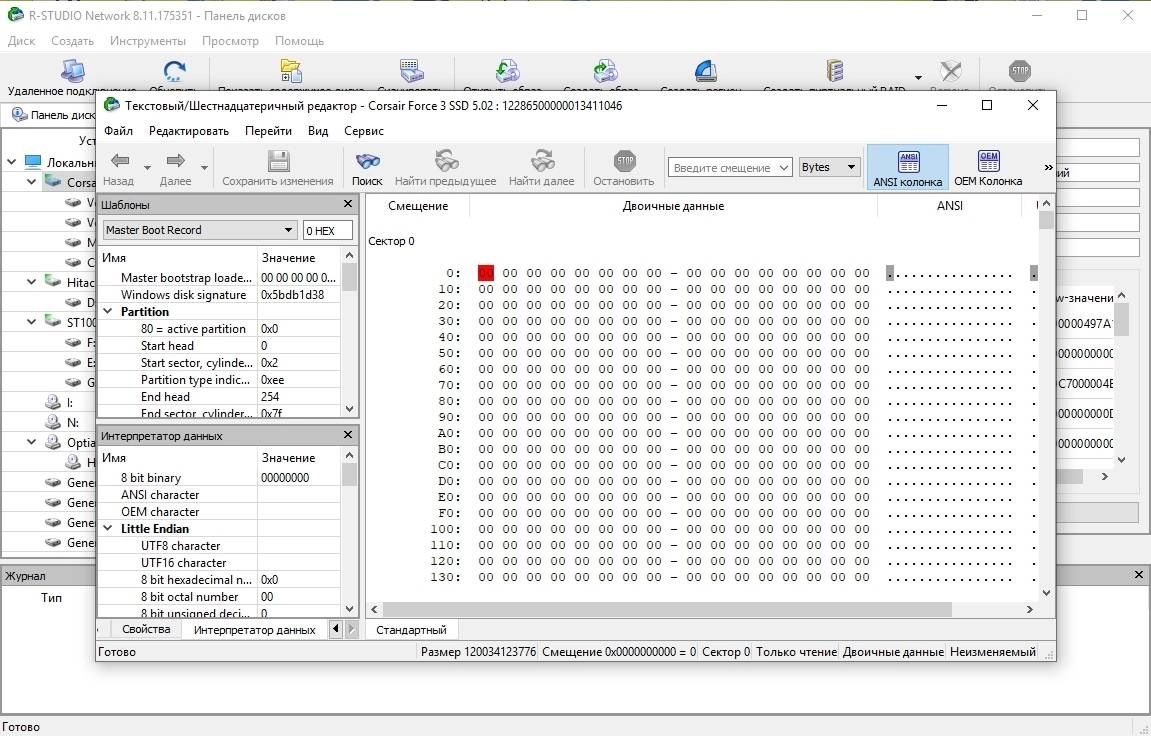
Task: Click the Scan icon in main toolbar
Action: click(411, 71)
